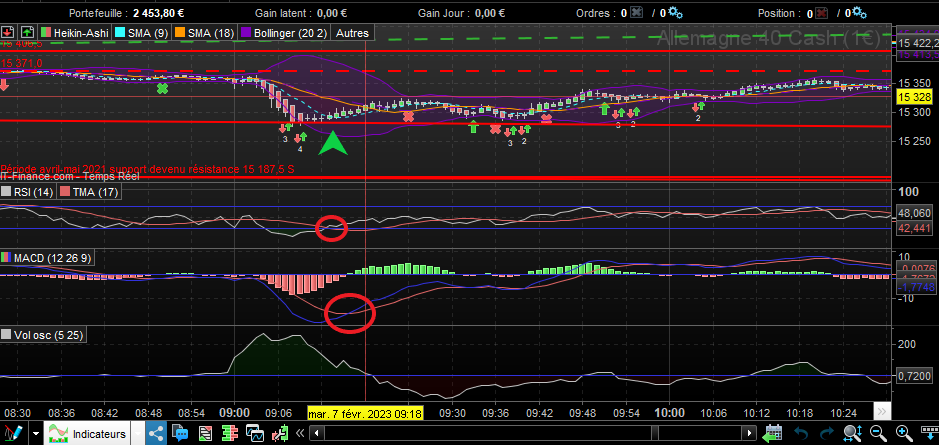
Task: Click the MACD value label -1,7748
Action: [x=916, y=287]
